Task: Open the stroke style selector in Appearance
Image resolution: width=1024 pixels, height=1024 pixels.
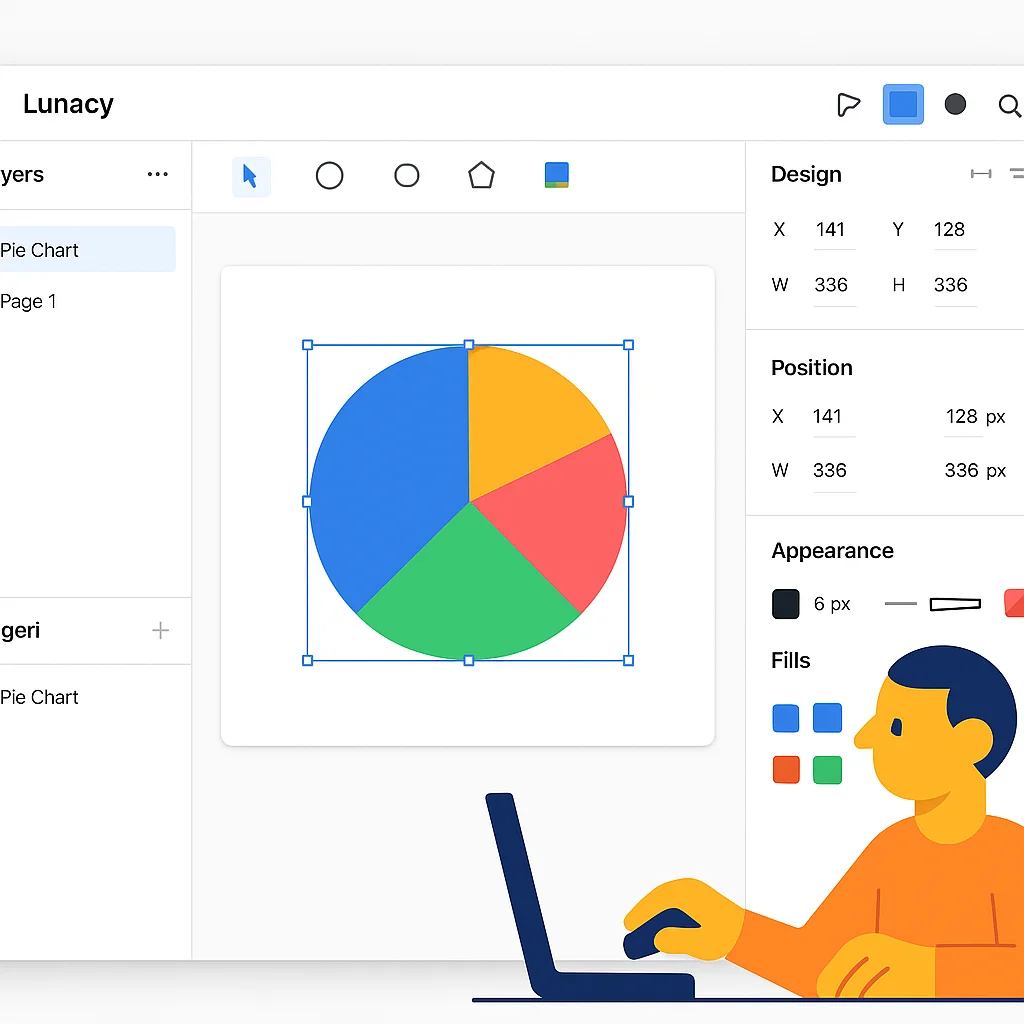Action: [x=955, y=603]
